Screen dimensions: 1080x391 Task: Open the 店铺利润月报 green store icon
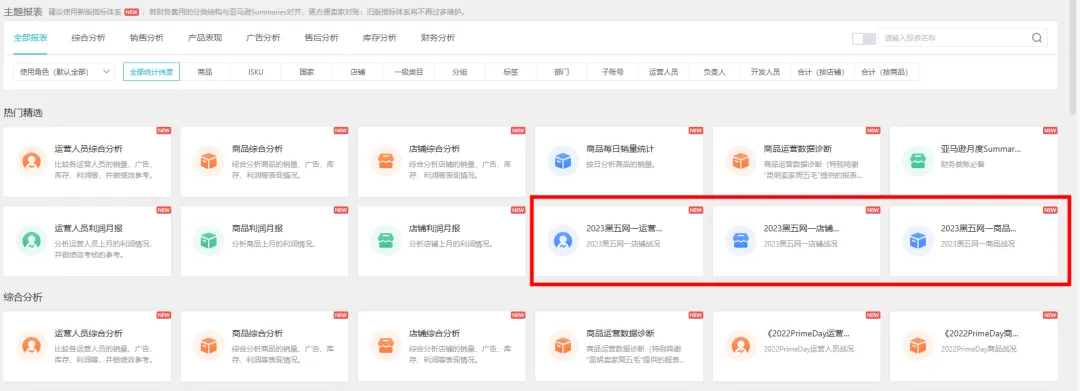pos(385,240)
